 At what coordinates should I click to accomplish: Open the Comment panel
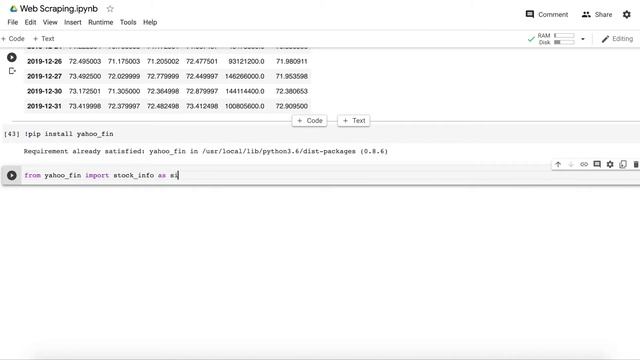pos(547,14)
